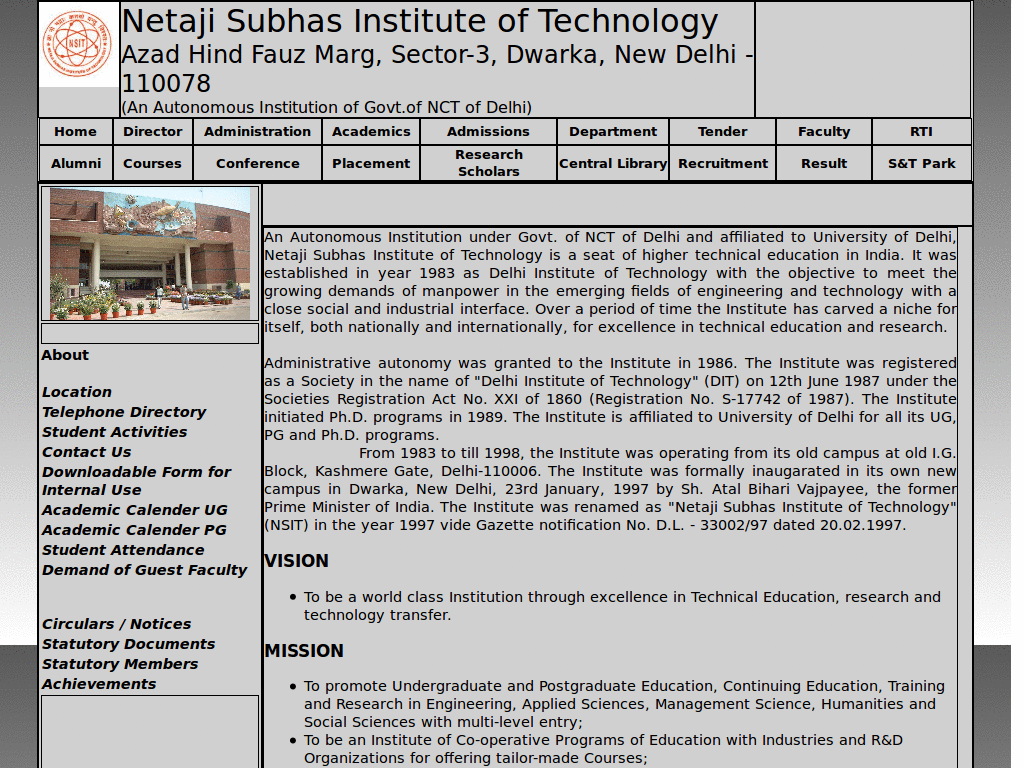Viewport: 1024px width, 768px height.
Task: Select the Conference menu item
Action: coord(258,163)
